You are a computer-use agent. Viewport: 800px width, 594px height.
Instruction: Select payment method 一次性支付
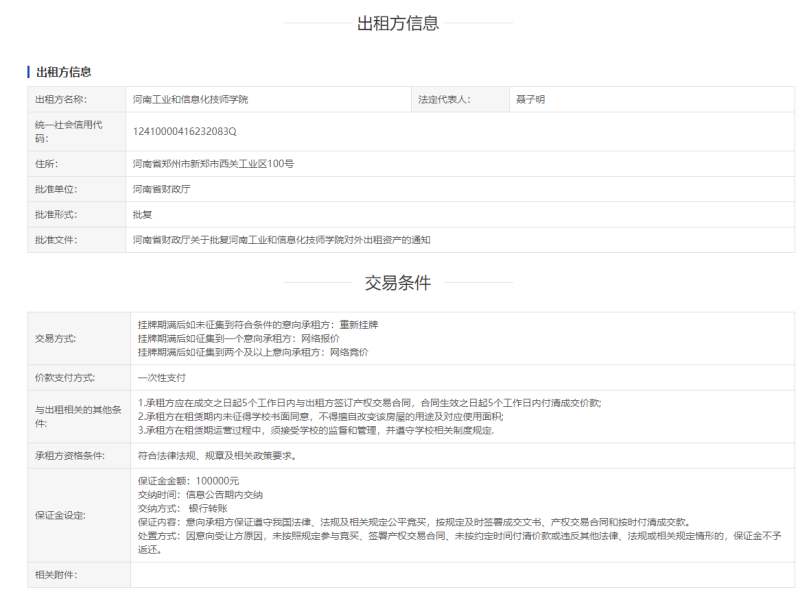pyautogui.click(x=162, y=378)
